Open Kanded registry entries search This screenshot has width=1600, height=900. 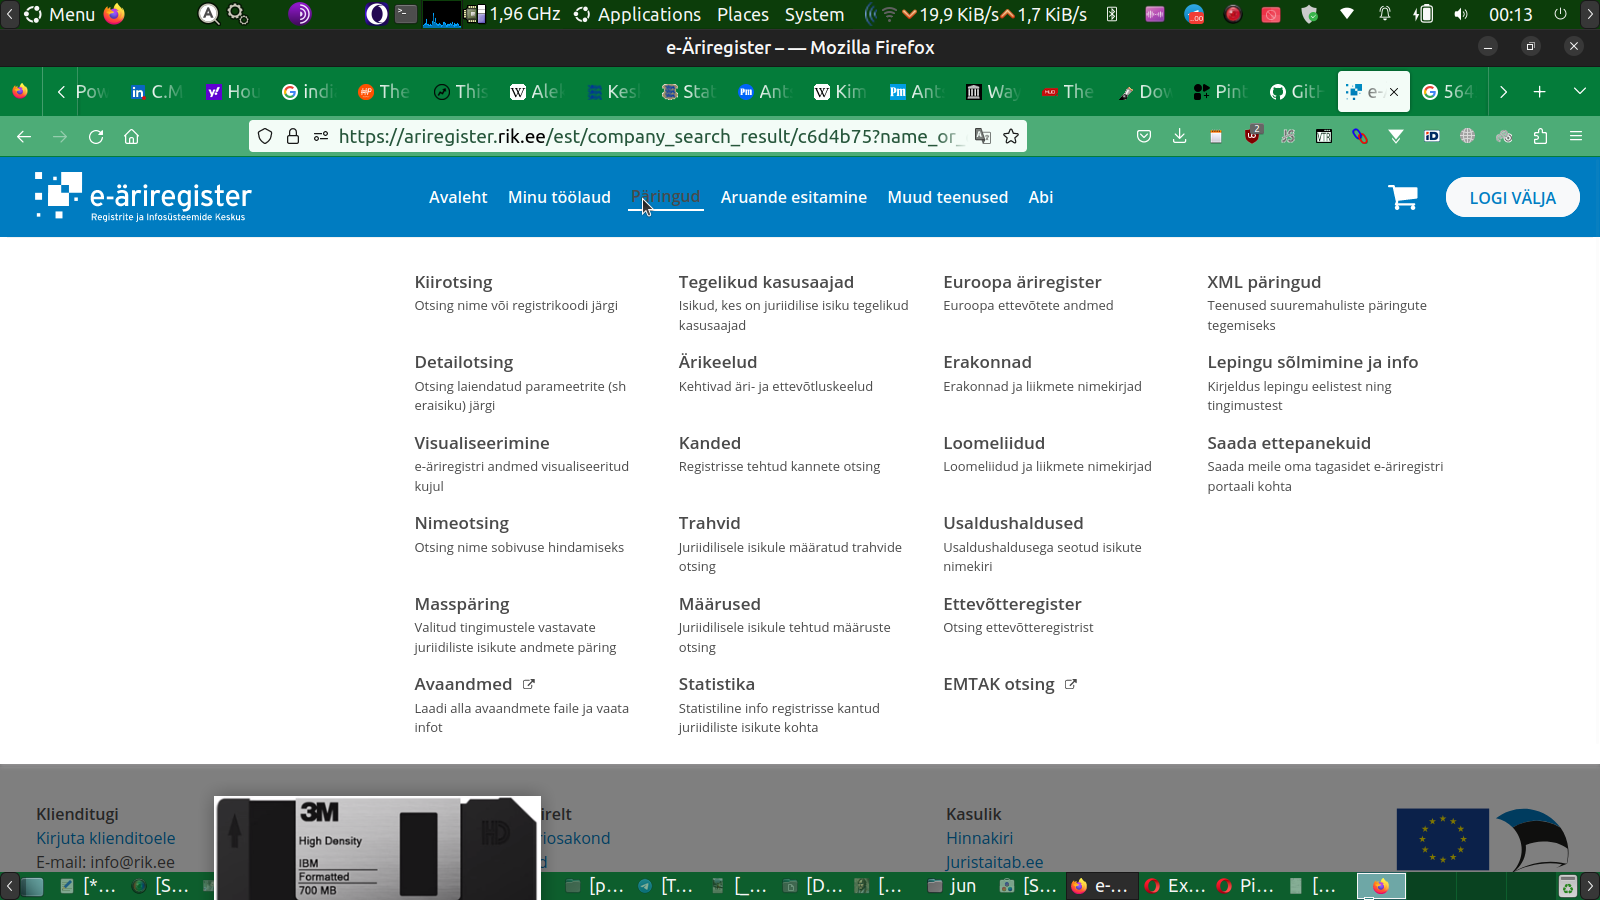pyautogui.click(x=710, y=443)
